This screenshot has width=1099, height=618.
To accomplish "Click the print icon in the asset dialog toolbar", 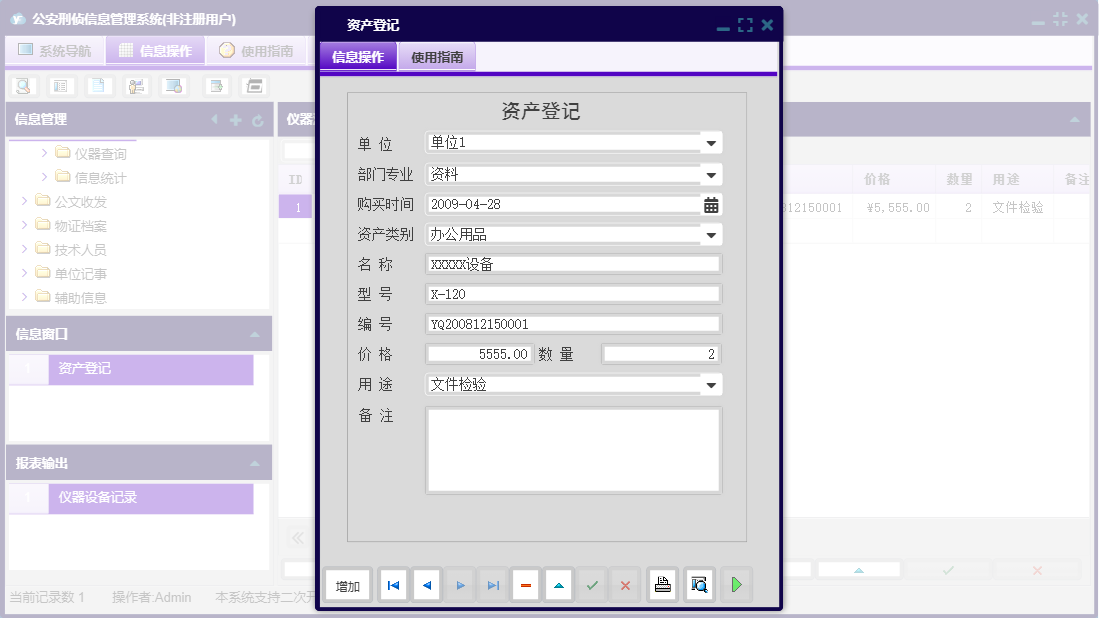I will tap(662, 585).
